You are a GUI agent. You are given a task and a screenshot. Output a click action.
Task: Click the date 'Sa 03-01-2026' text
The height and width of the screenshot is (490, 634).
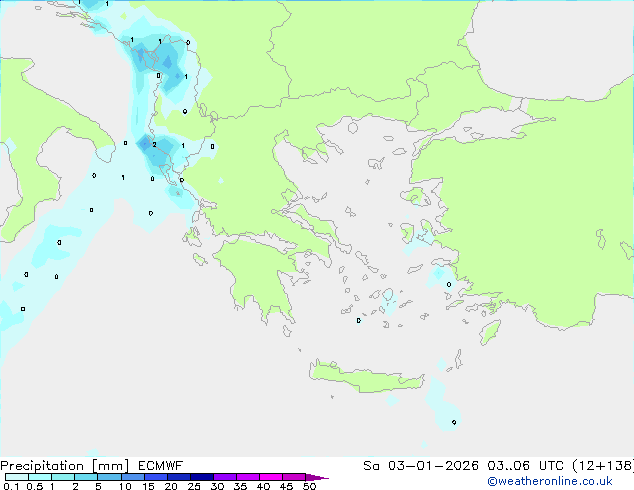point(421,466)
